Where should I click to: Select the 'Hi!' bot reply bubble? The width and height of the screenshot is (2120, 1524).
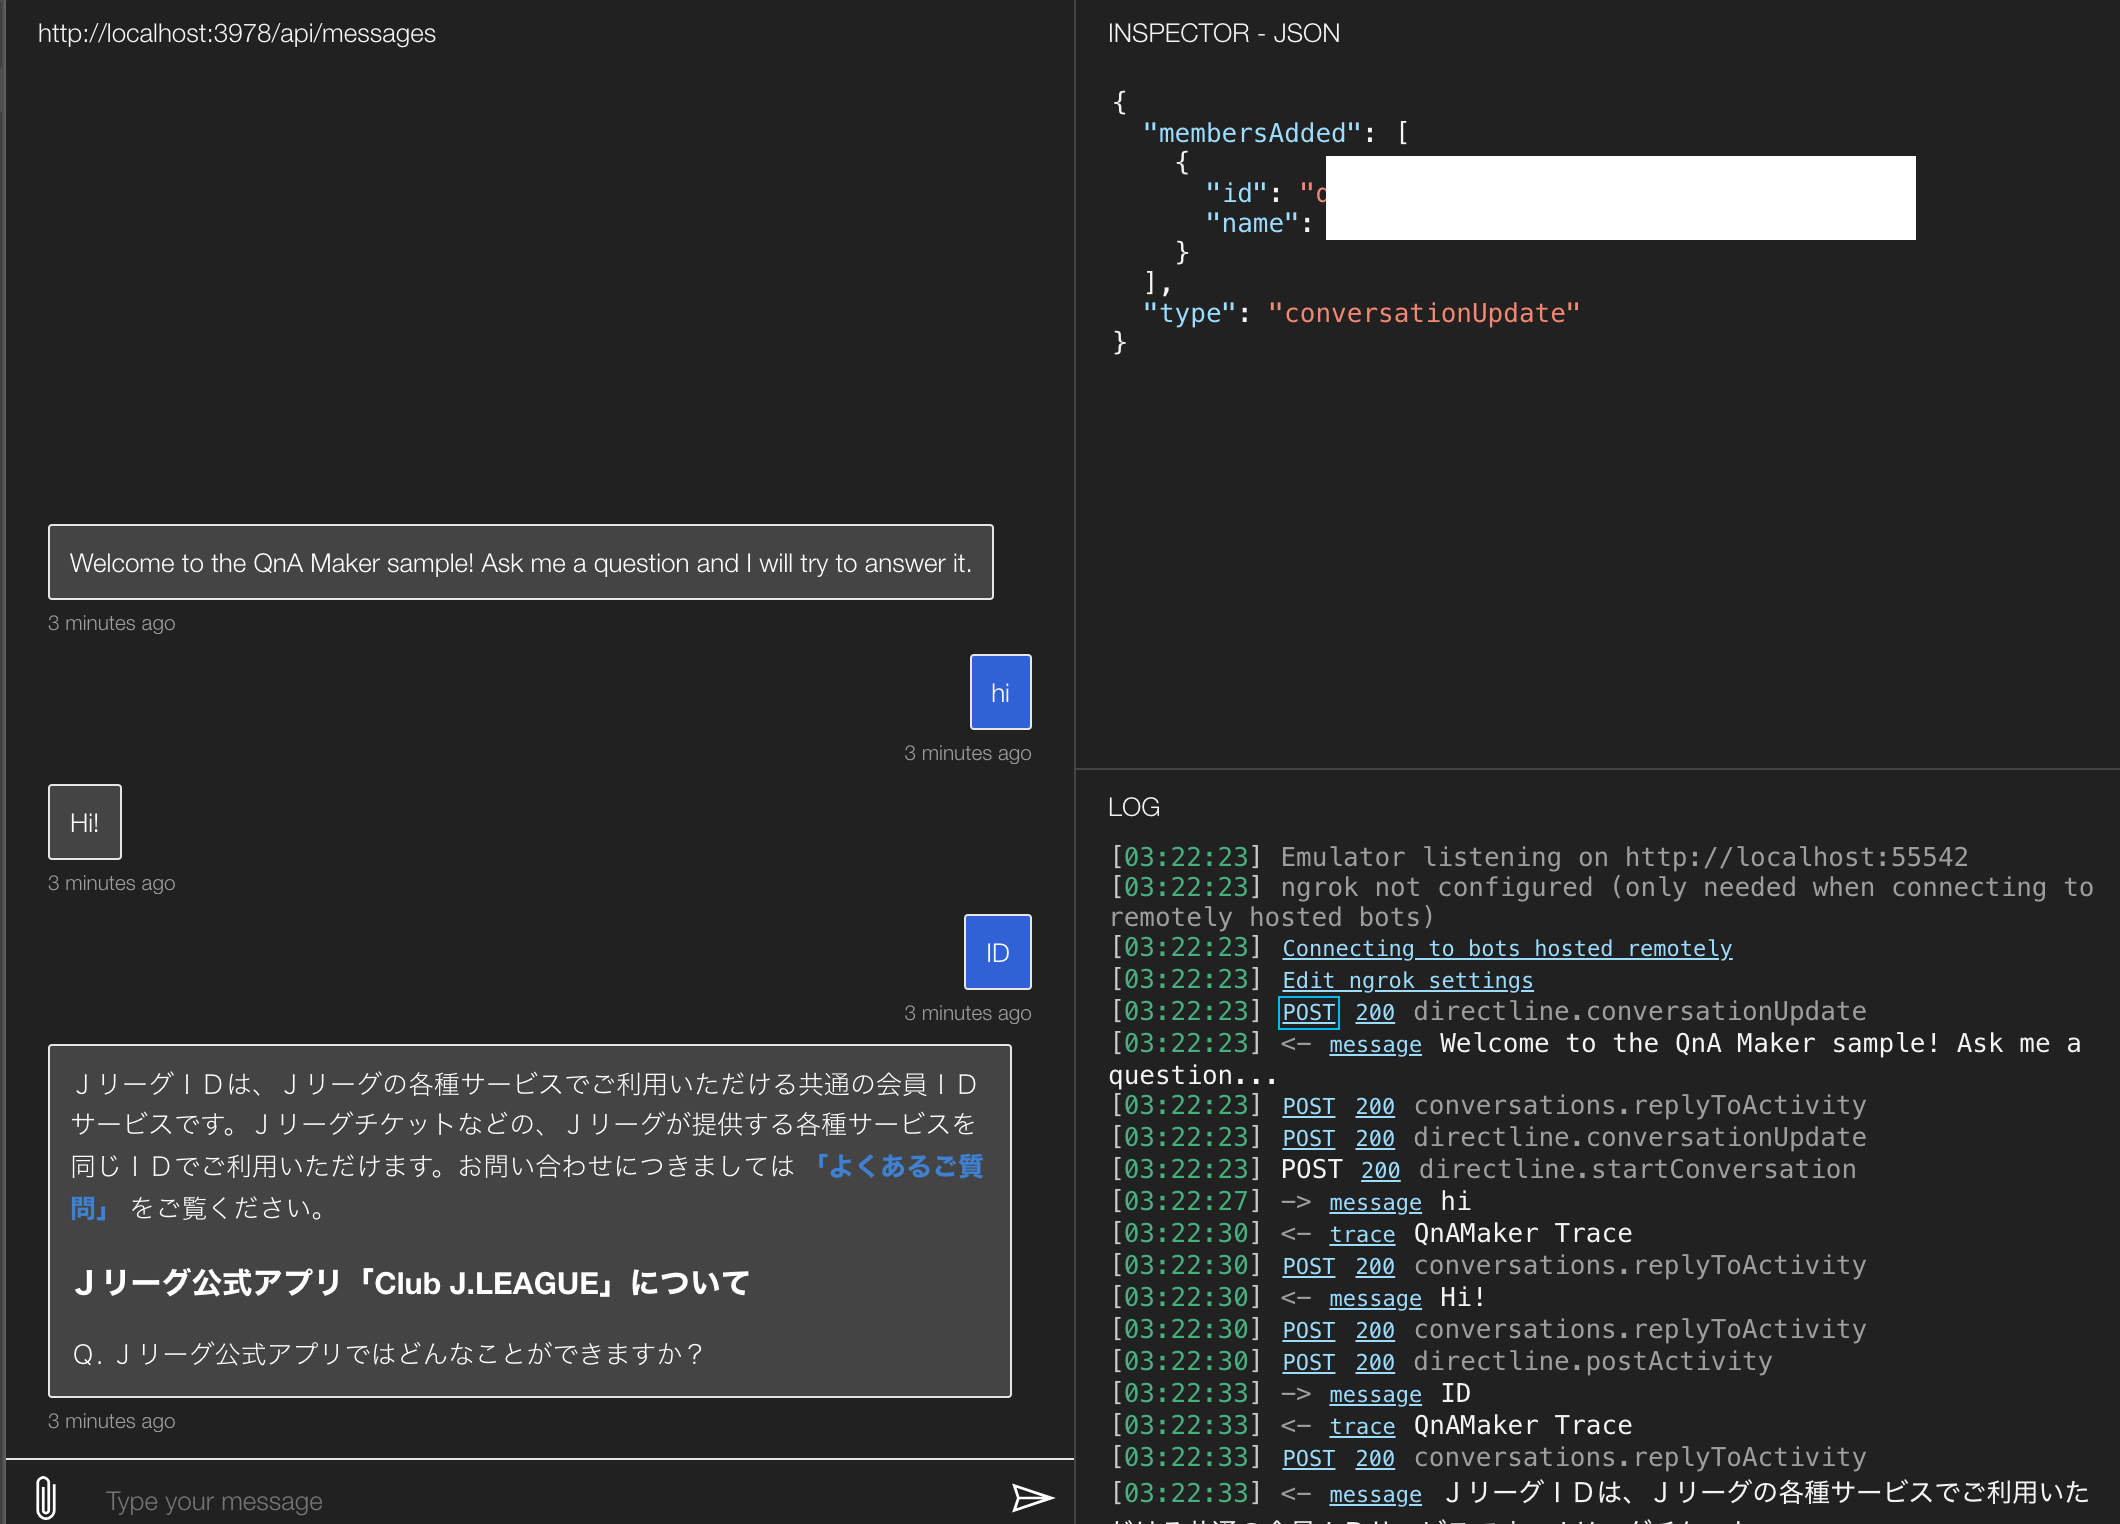(x=85, y=822)
